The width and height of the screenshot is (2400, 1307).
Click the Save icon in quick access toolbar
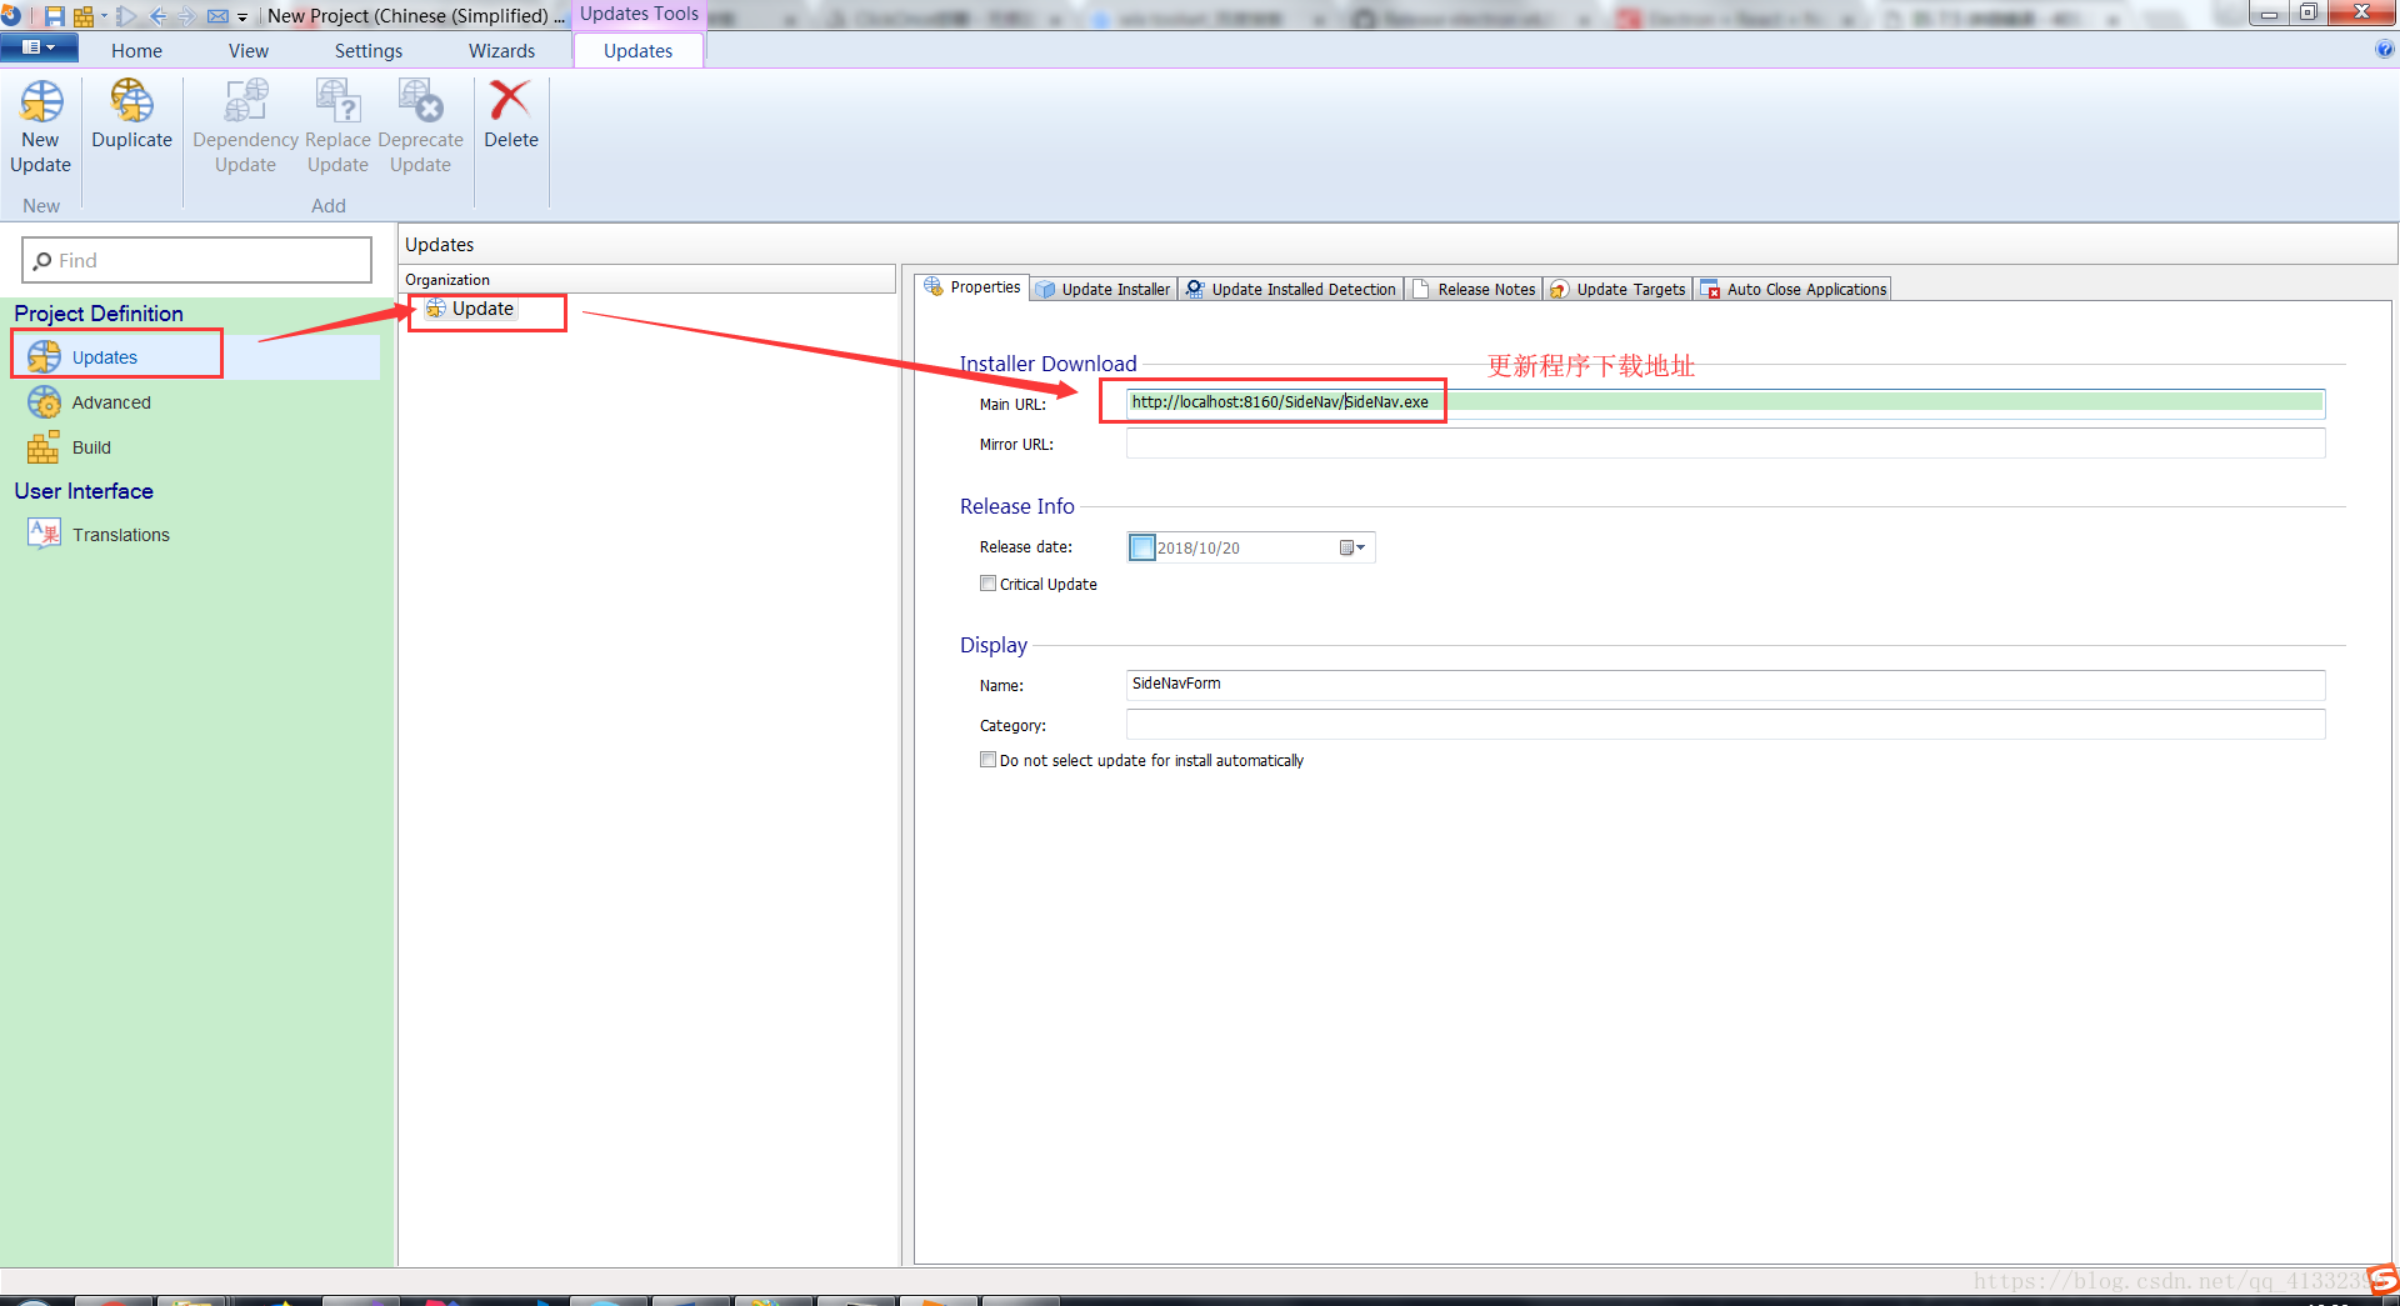54,15
